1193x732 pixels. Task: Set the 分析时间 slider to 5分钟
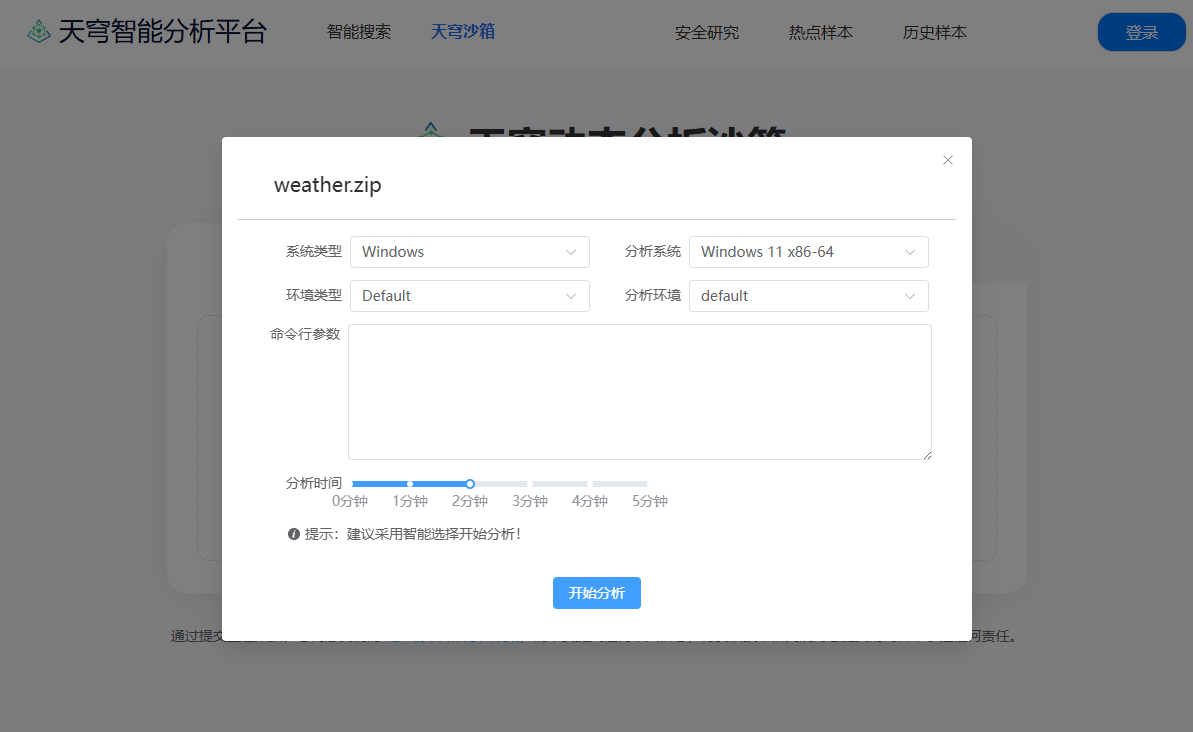[x=650, y=483]
